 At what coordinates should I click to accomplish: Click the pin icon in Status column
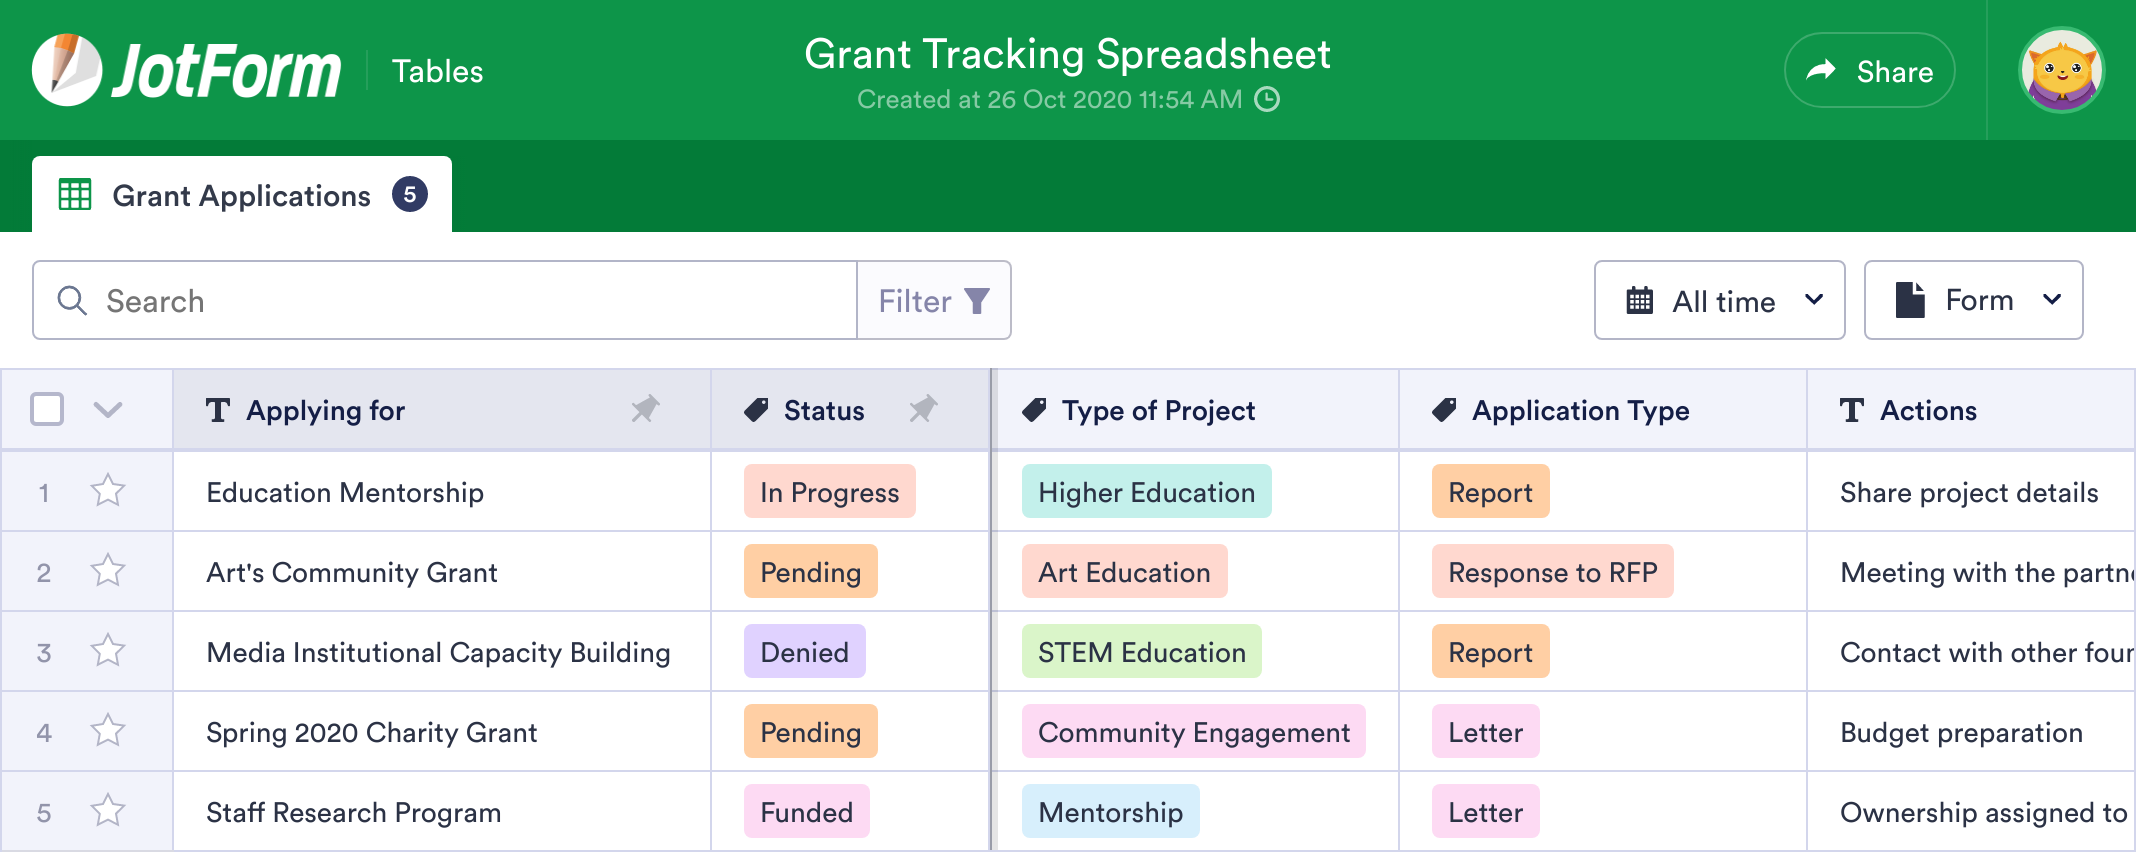[x=922, y=409]
